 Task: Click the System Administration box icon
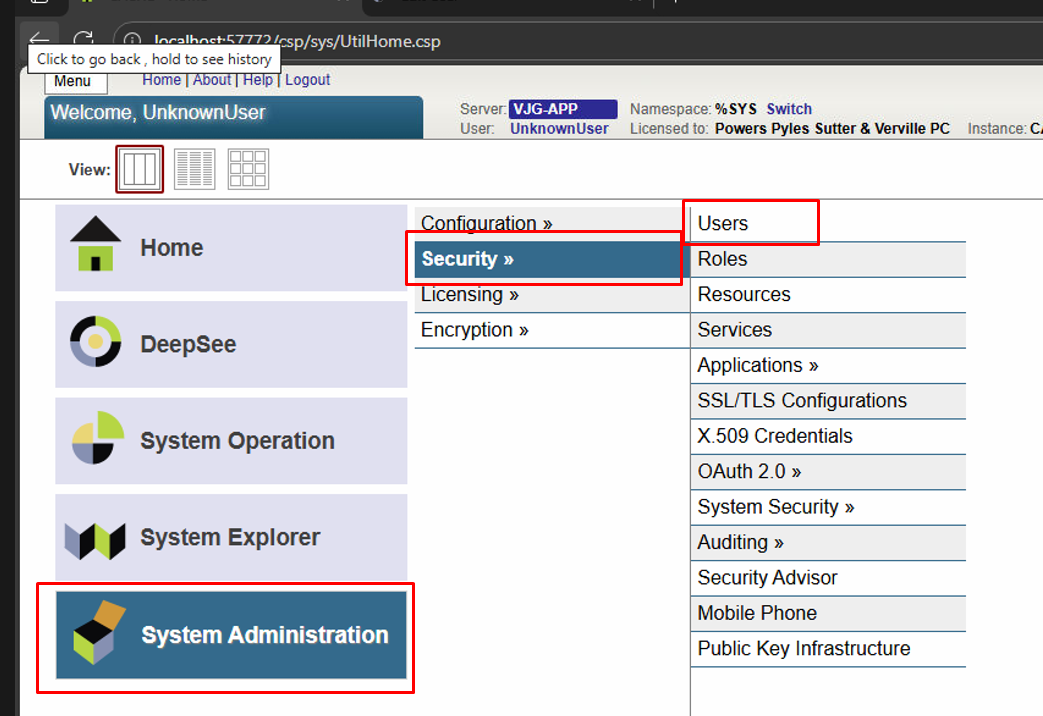tap(99, 634)
